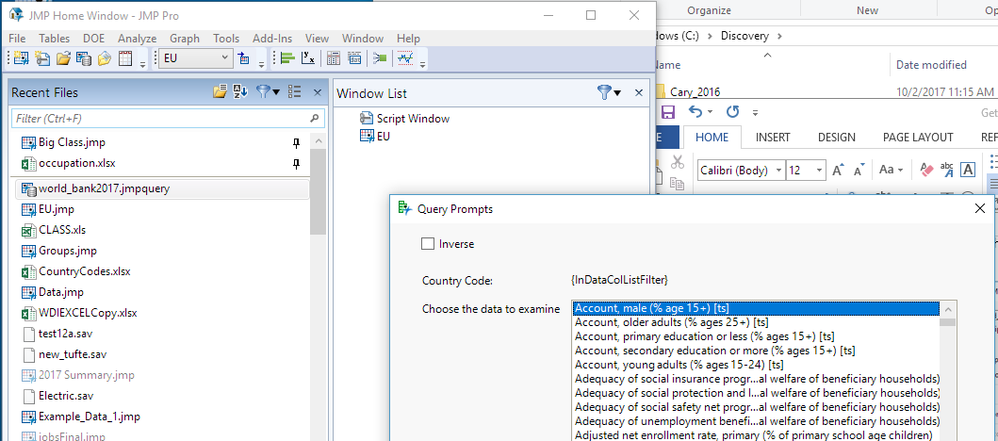The image size is (998, 441).
Task: Open Analyze menu in JMP
Action: pos(137,38)
